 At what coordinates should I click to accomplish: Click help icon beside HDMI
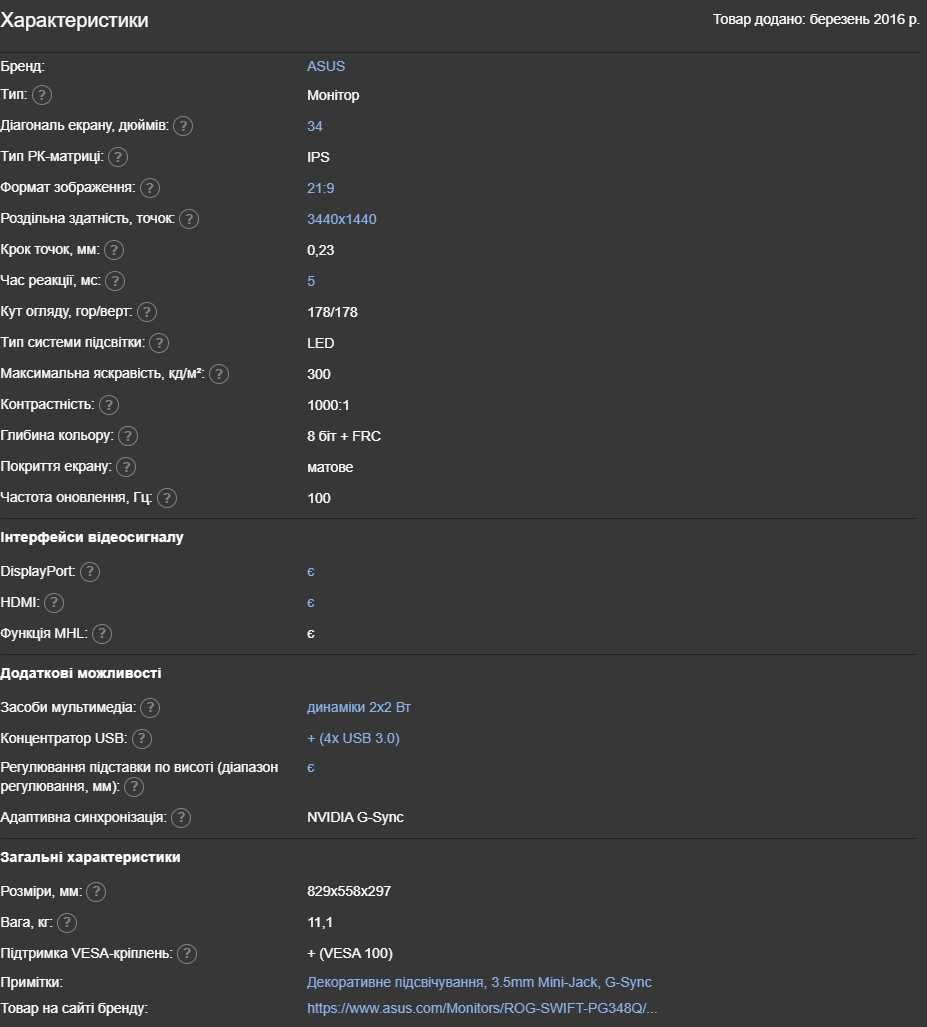[x=54, y=603]
